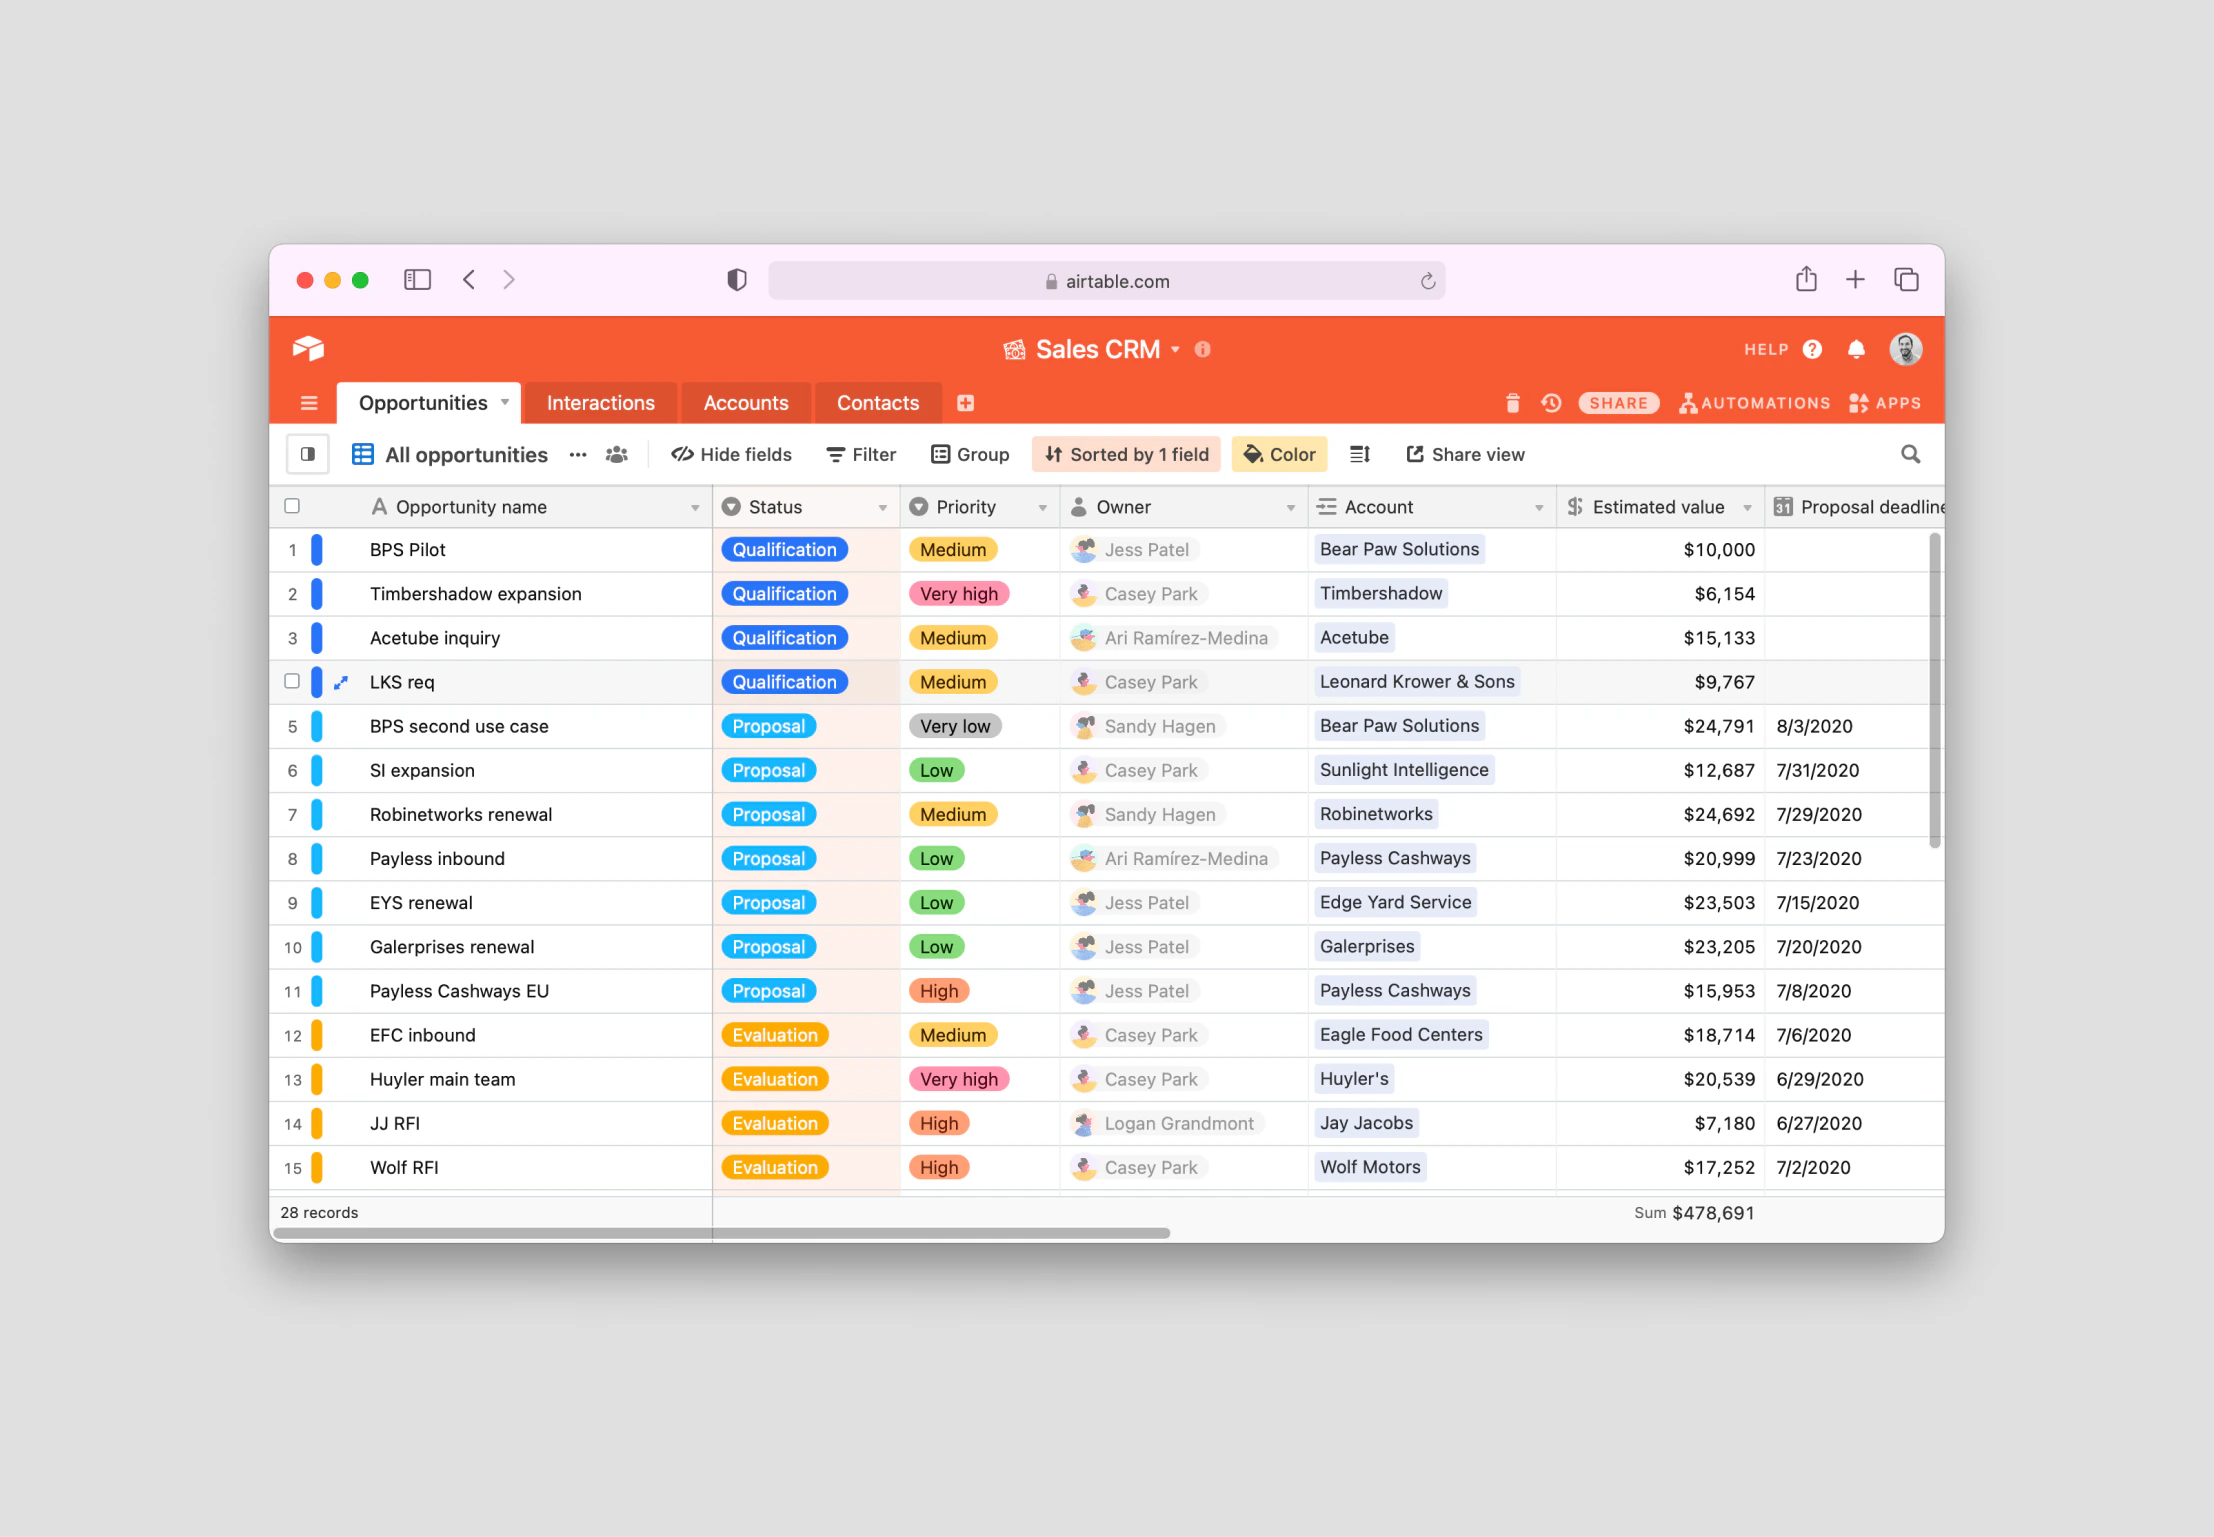Click Qualification status tag for BPS Pilot

(784, 550)
